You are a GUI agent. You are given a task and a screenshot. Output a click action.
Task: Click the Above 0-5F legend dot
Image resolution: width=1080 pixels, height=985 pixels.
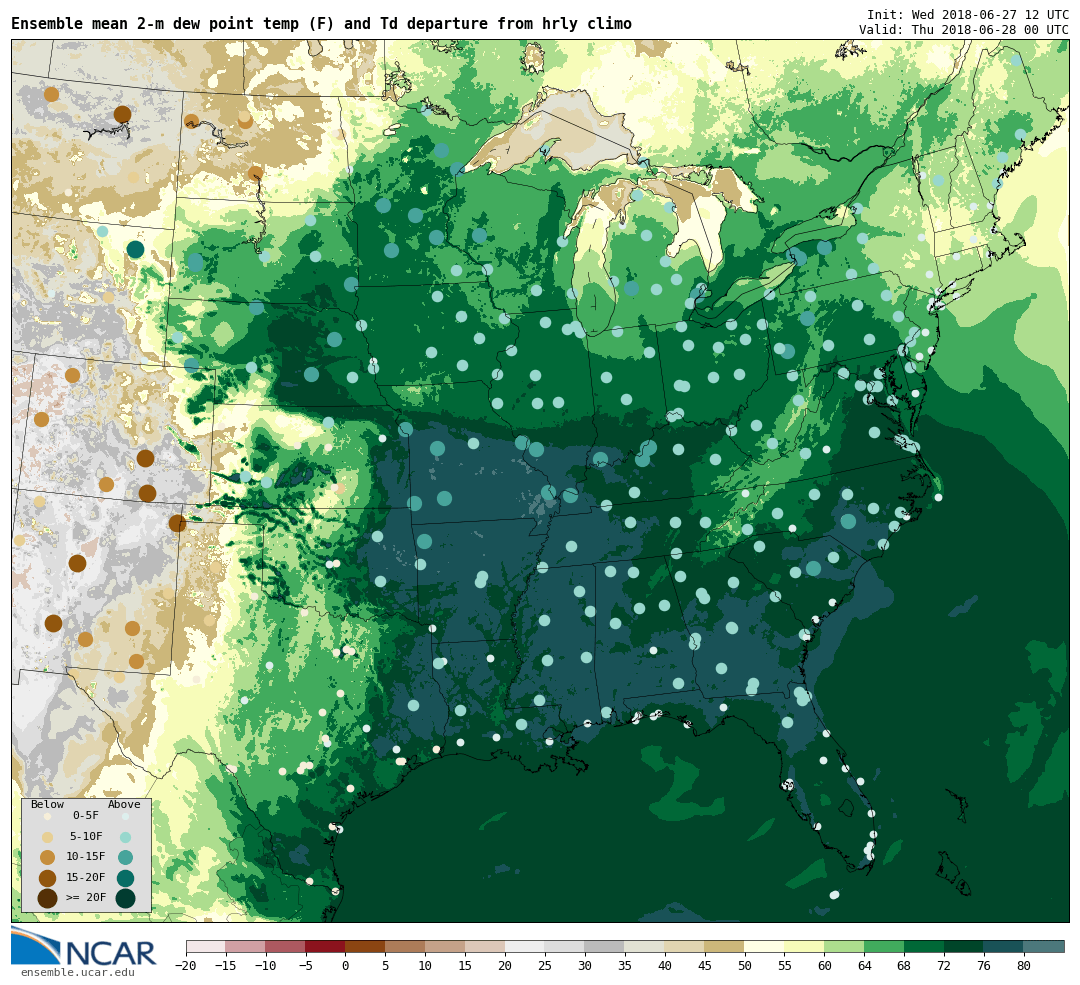click(125, 816)
